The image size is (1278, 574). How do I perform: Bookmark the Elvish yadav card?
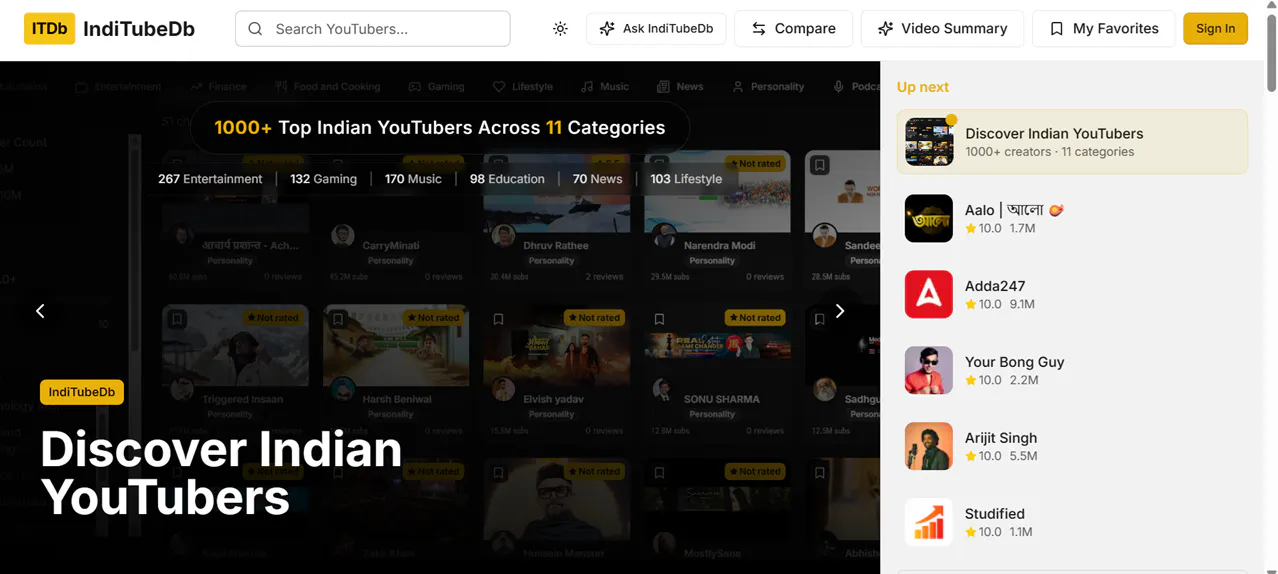point(498,319)
